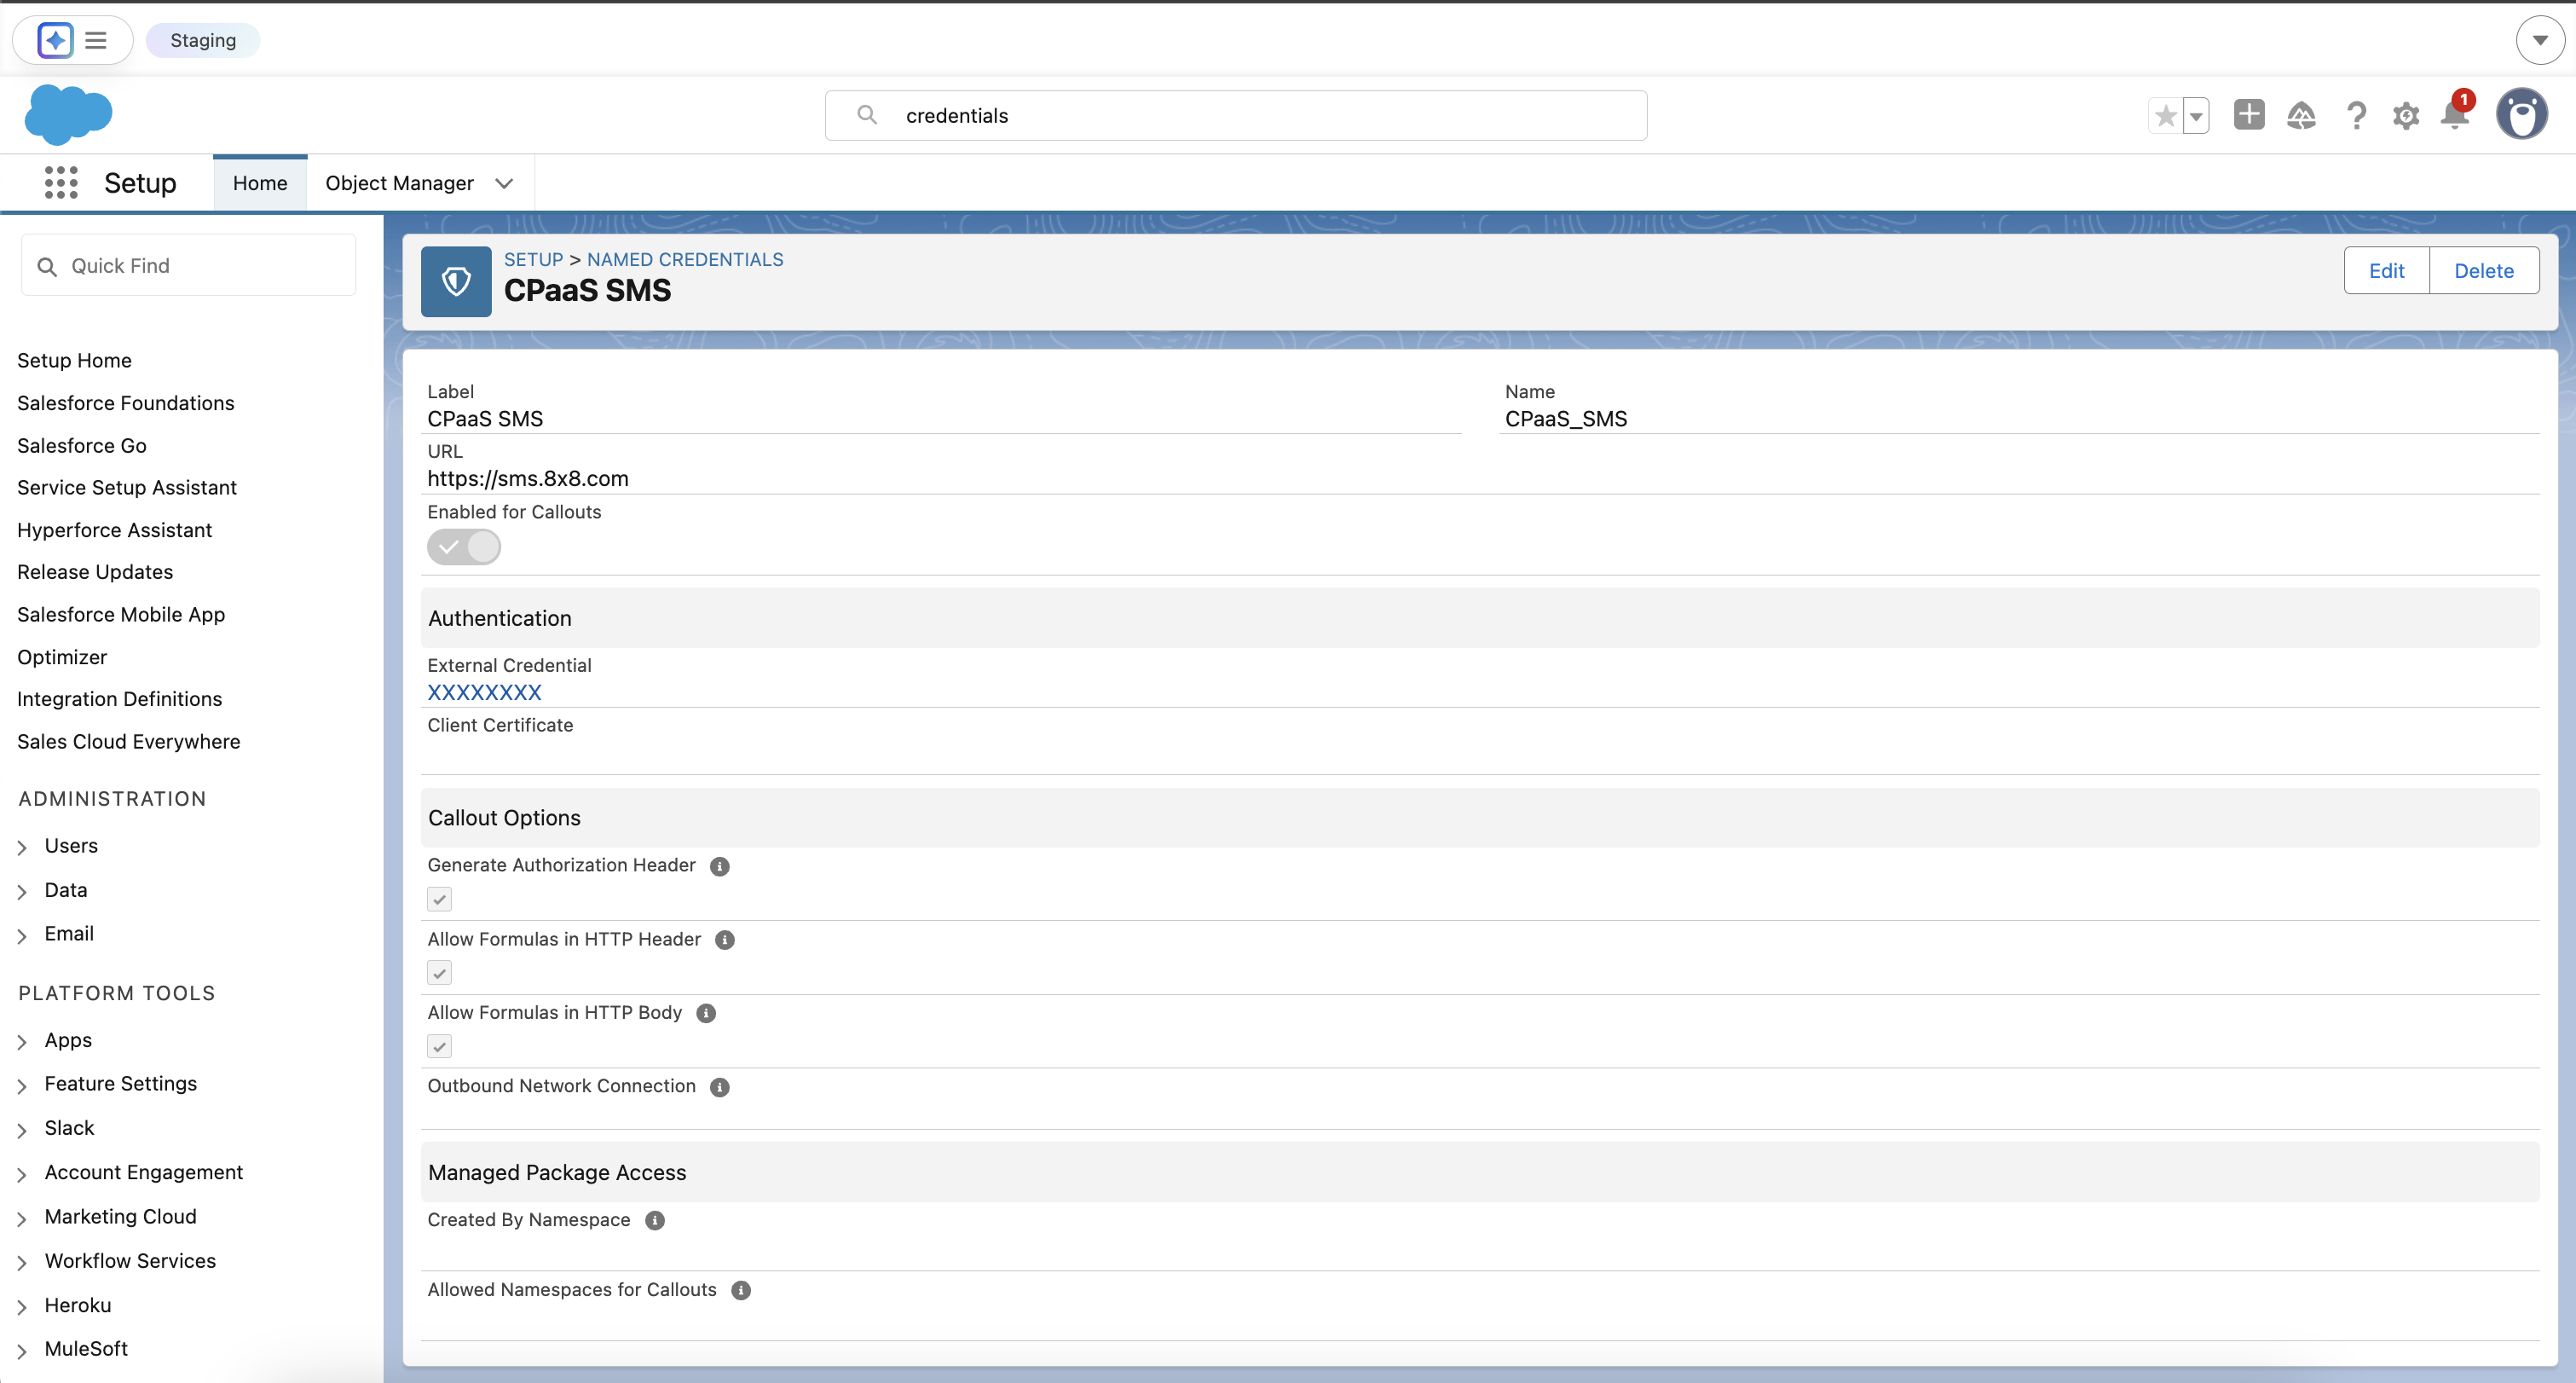Toggle Generate Authorization Header checkbox
Image resolution: width=2576 pixels, height=1383 pixels.
pyautogui.click(x=439, y=899)
